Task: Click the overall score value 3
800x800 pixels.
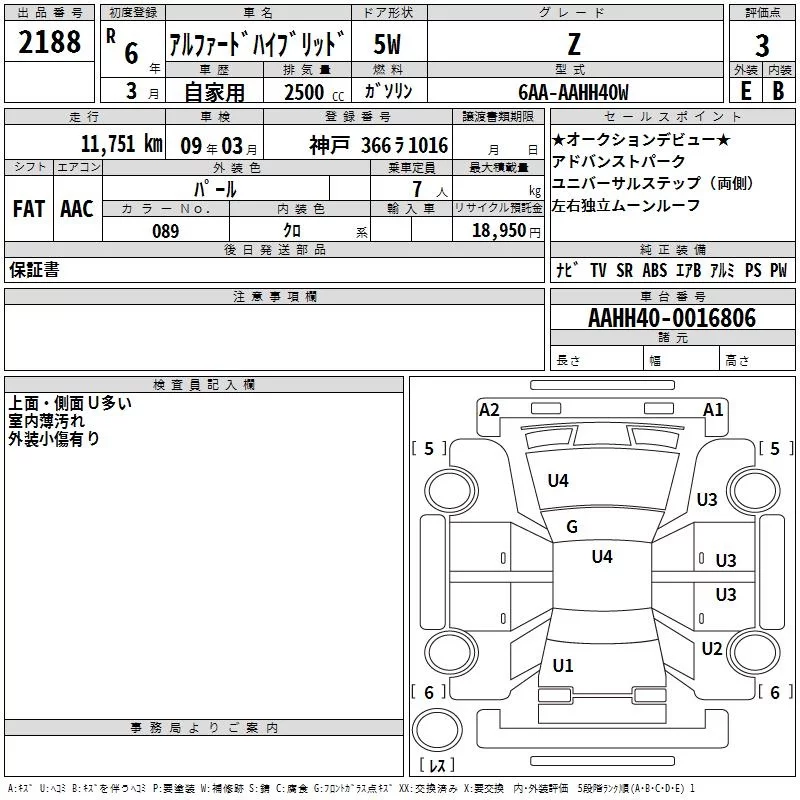Action: (x=762, y=45)
